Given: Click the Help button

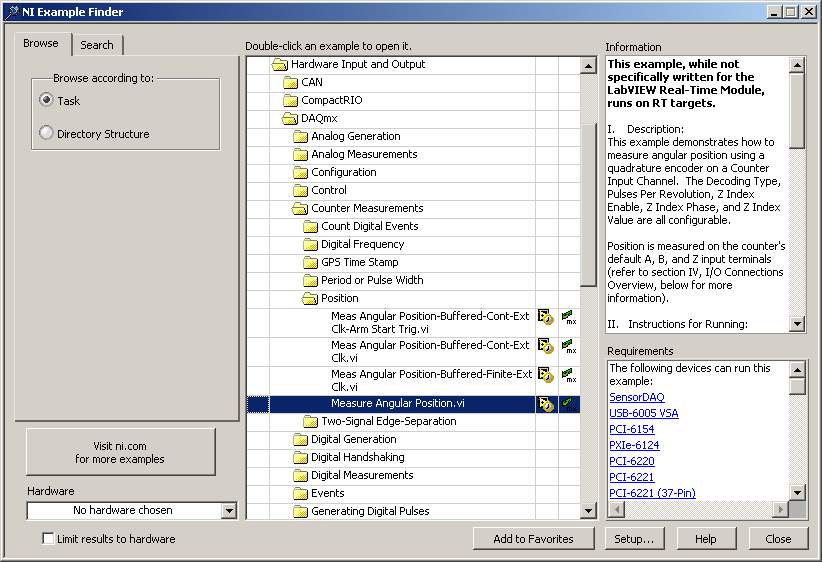Looking at the screenshot, I should 706,539.
